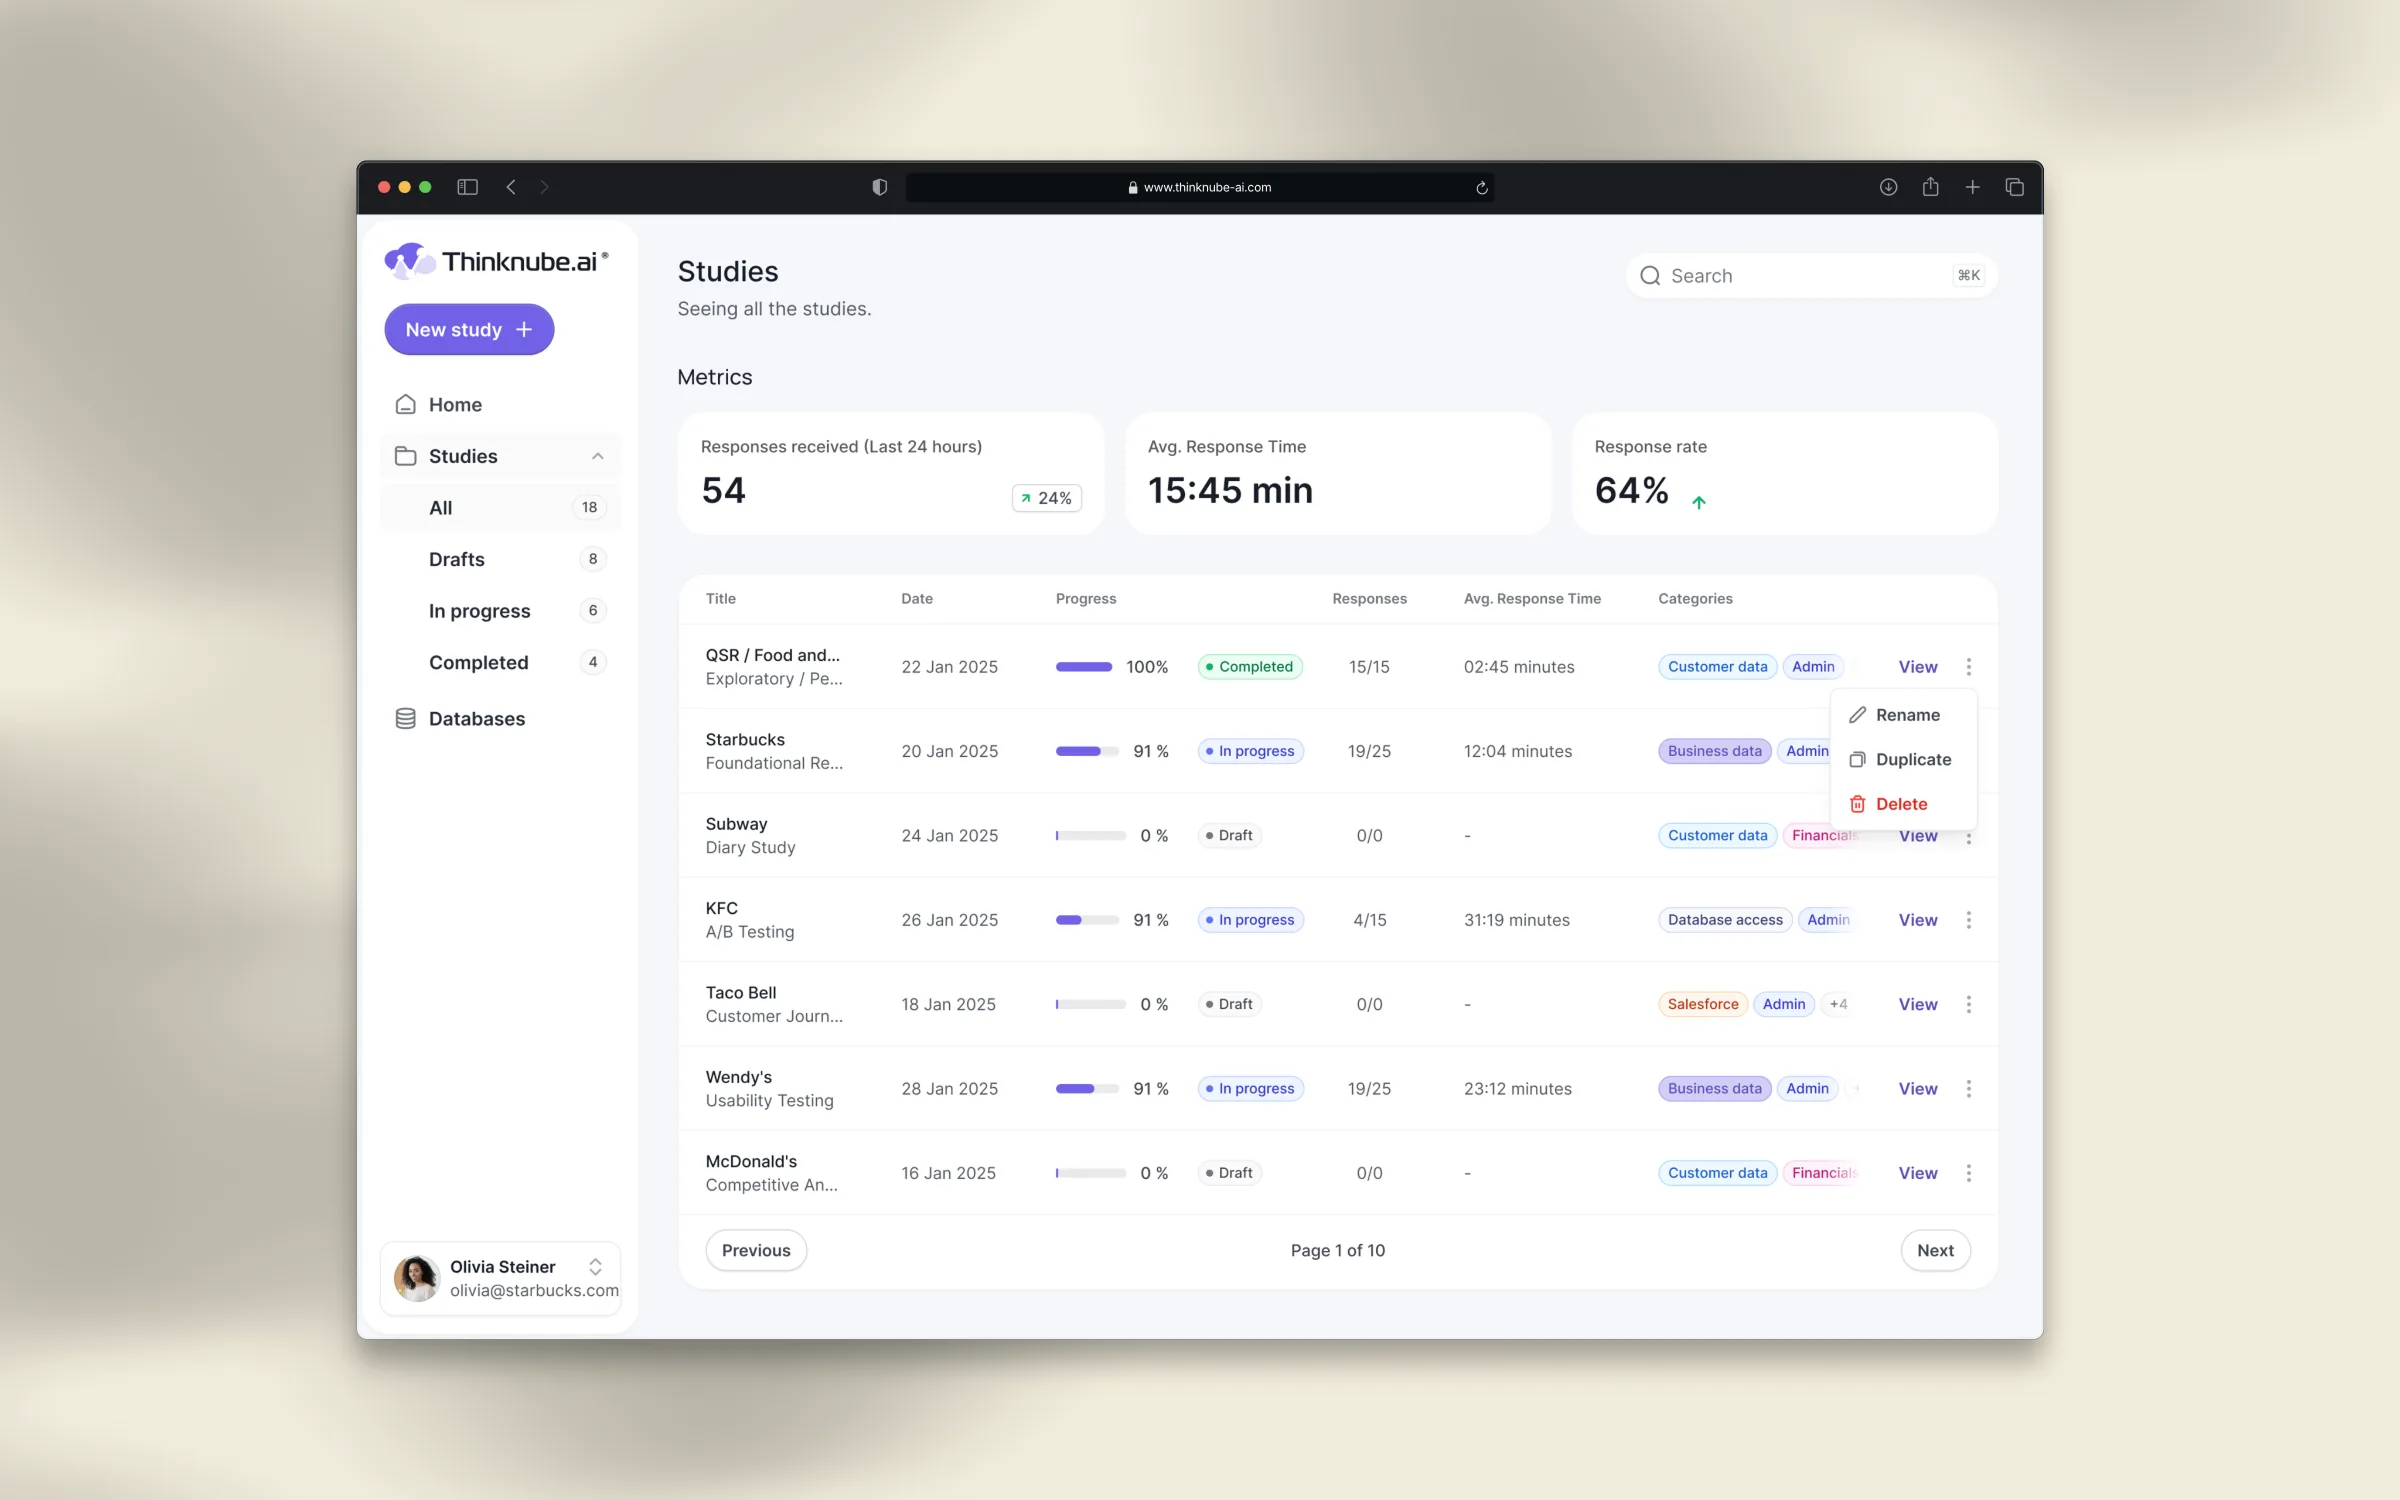Click the Duplicate copy icon
This screenshot has height=1500, width=2400.
tap(1857, 760)
